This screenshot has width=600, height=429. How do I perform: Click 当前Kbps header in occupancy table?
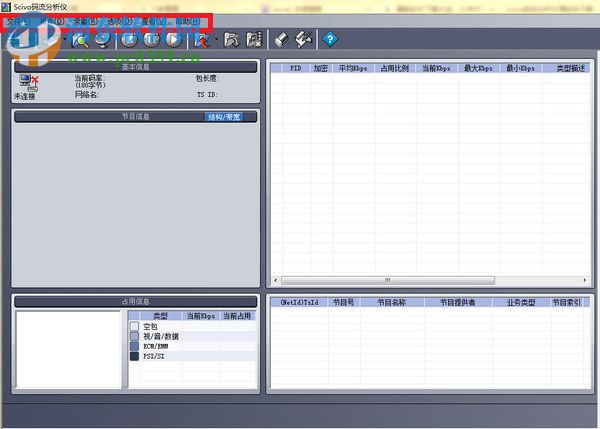tap(201, 316)
